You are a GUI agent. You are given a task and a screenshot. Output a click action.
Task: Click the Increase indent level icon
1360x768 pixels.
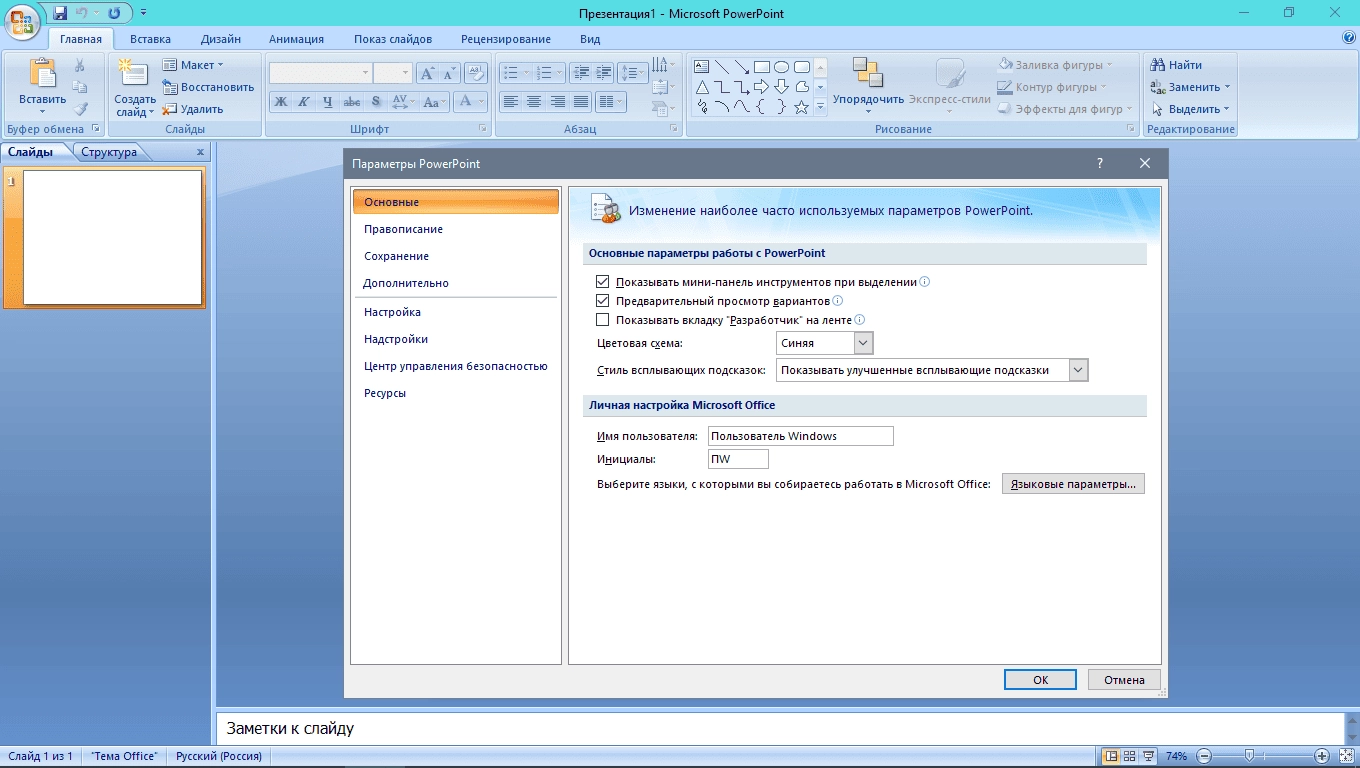point(603,73)
